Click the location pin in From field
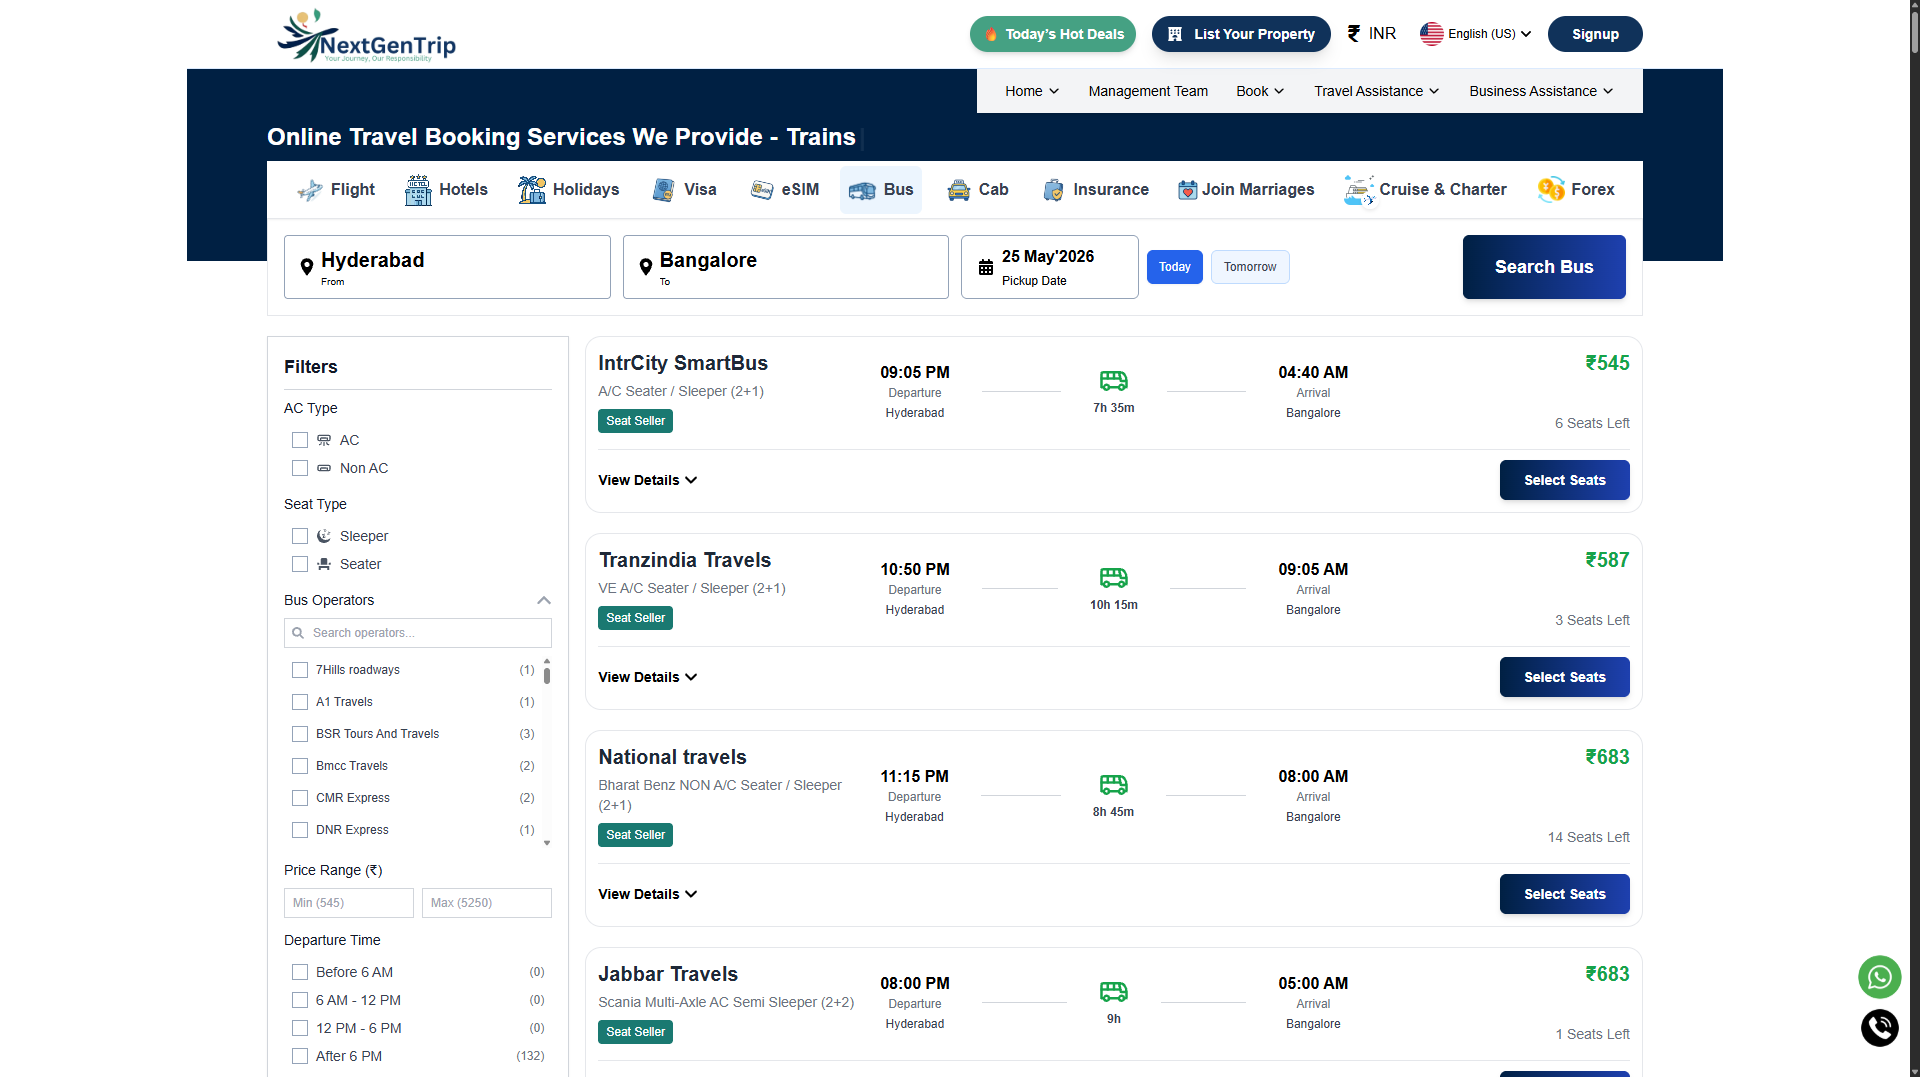The image size is (1920, 1077). pyautogui.click(x=307, y=267)
